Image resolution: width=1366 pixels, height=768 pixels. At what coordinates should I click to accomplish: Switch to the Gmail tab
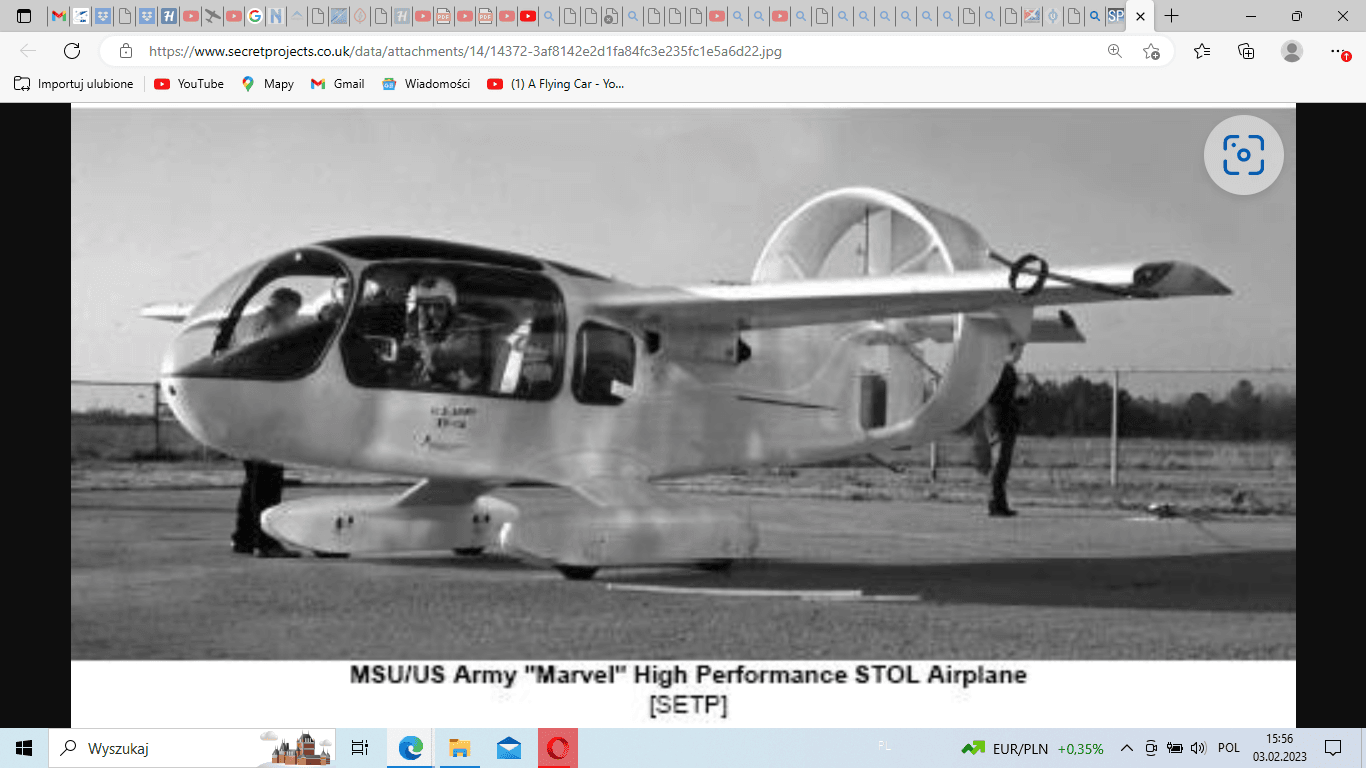pyautogui.click(x=59, y=16)
